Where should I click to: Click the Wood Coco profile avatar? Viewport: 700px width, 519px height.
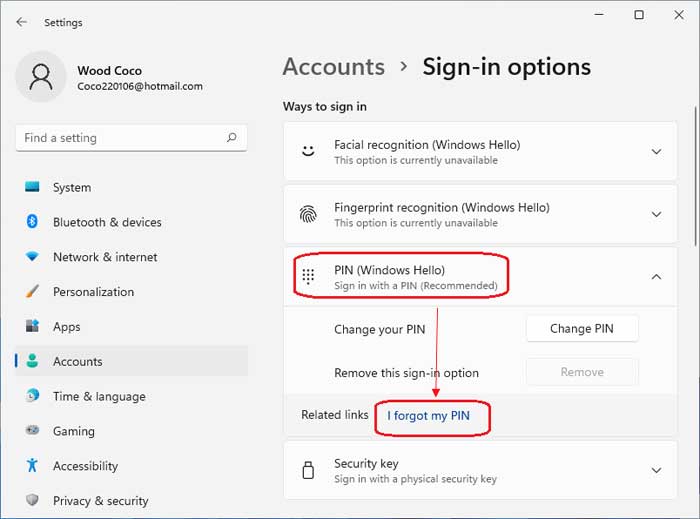click(x=41, y=76)
